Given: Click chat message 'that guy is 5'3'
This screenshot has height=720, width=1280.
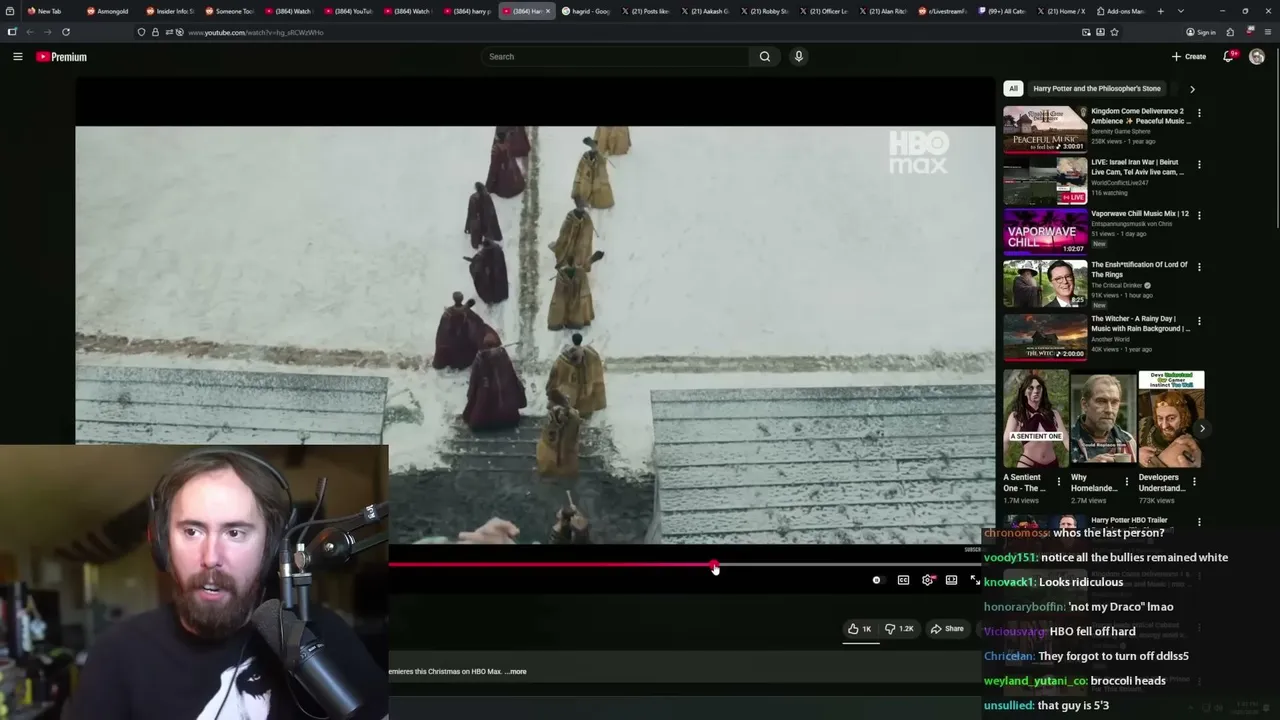Looking at the screenshot, I should (1073, 706).
